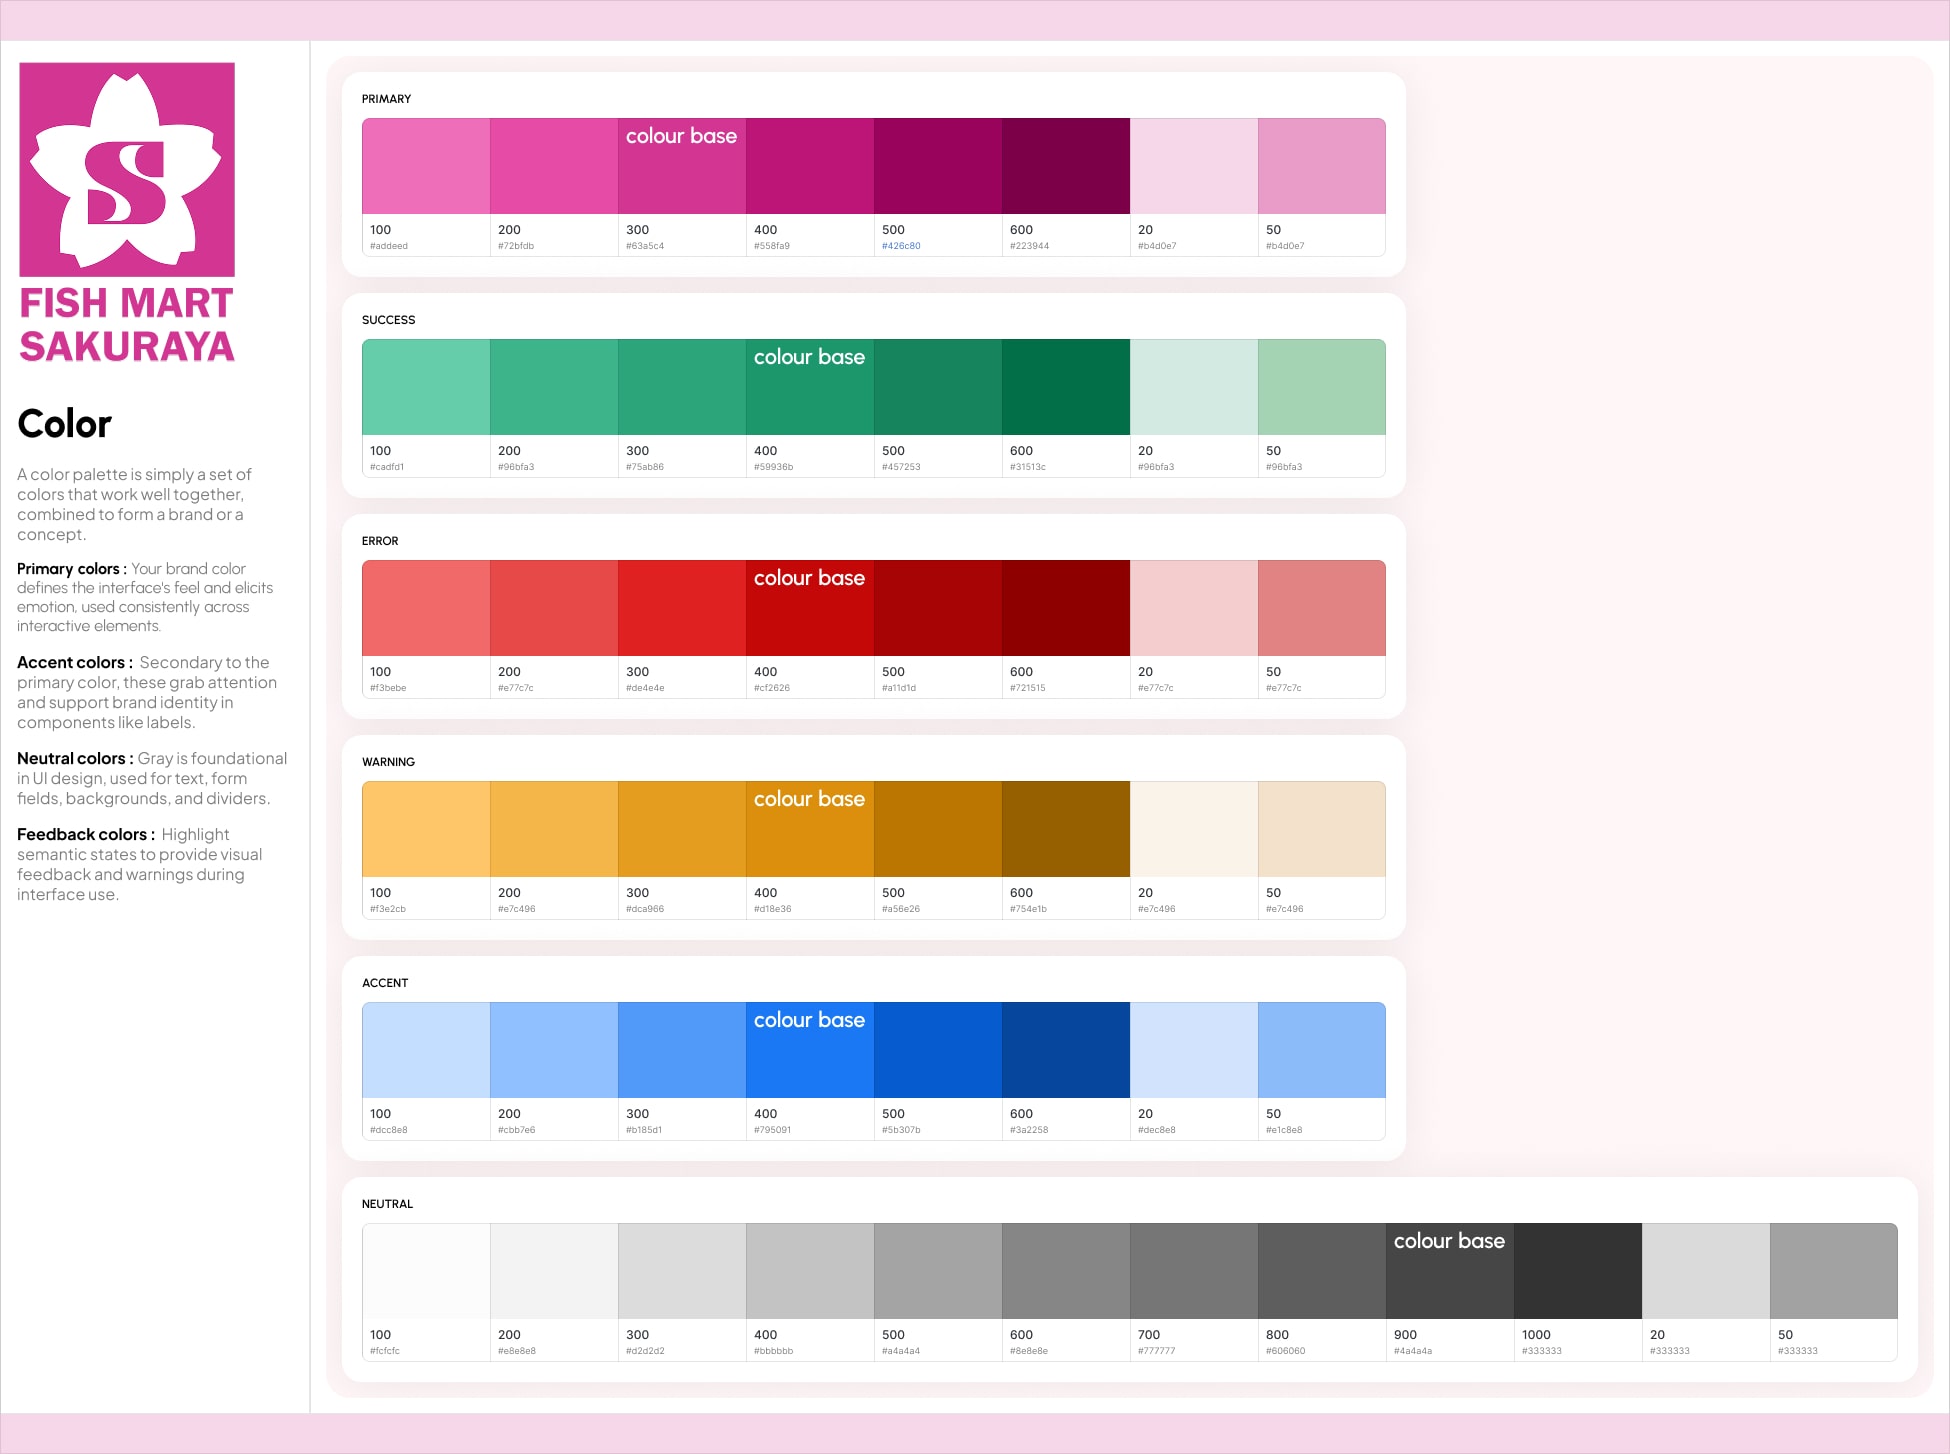The image size is (1950, 1454).
Task: Select the Warning 100 light orange swatch
Action: pyautogui.click(x=426, y=829)
